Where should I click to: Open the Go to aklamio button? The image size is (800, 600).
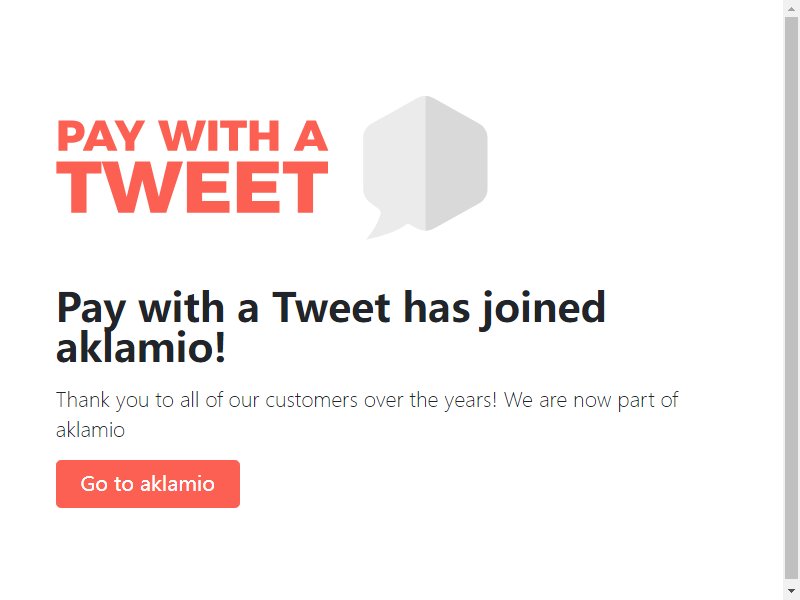pyautogui.click(x=148, y=484)
